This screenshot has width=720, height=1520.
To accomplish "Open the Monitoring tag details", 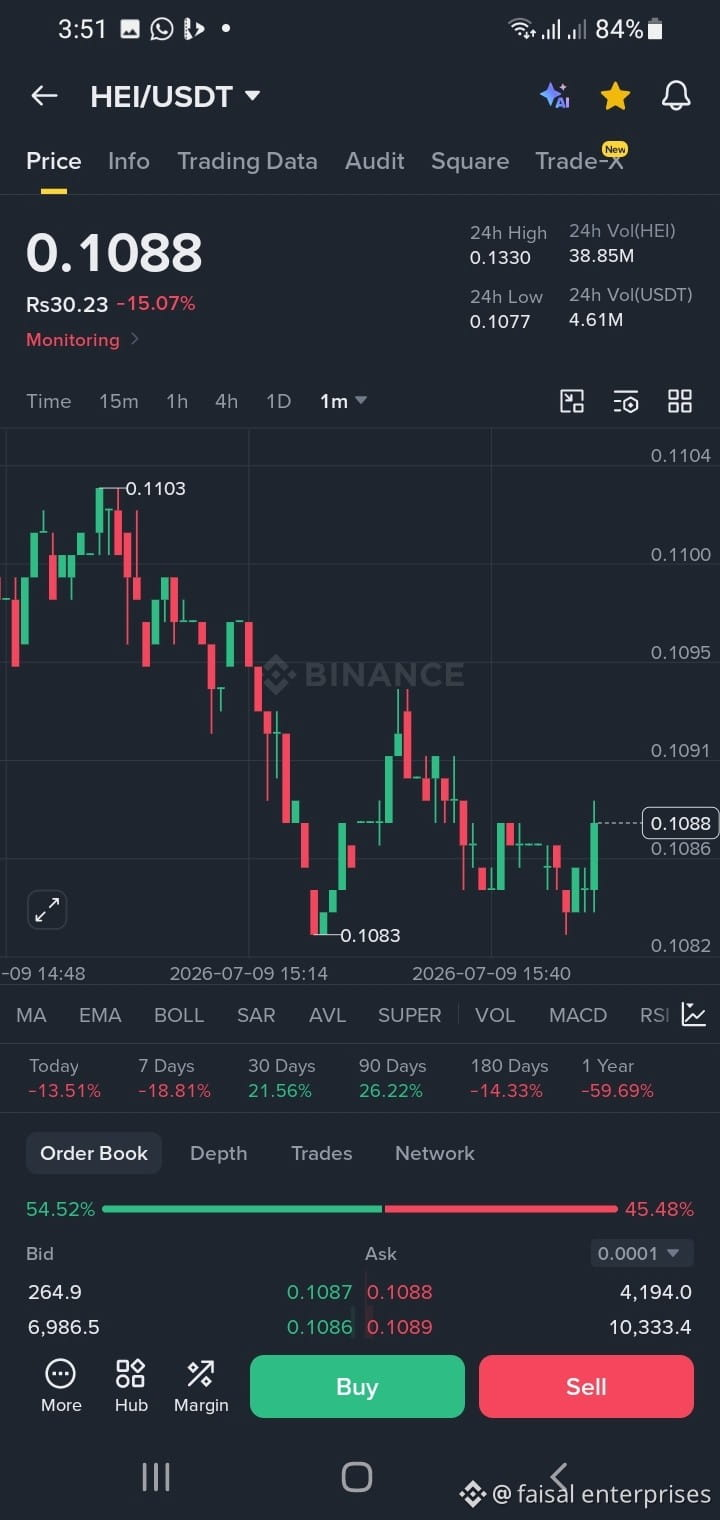I will pos(82,340).
